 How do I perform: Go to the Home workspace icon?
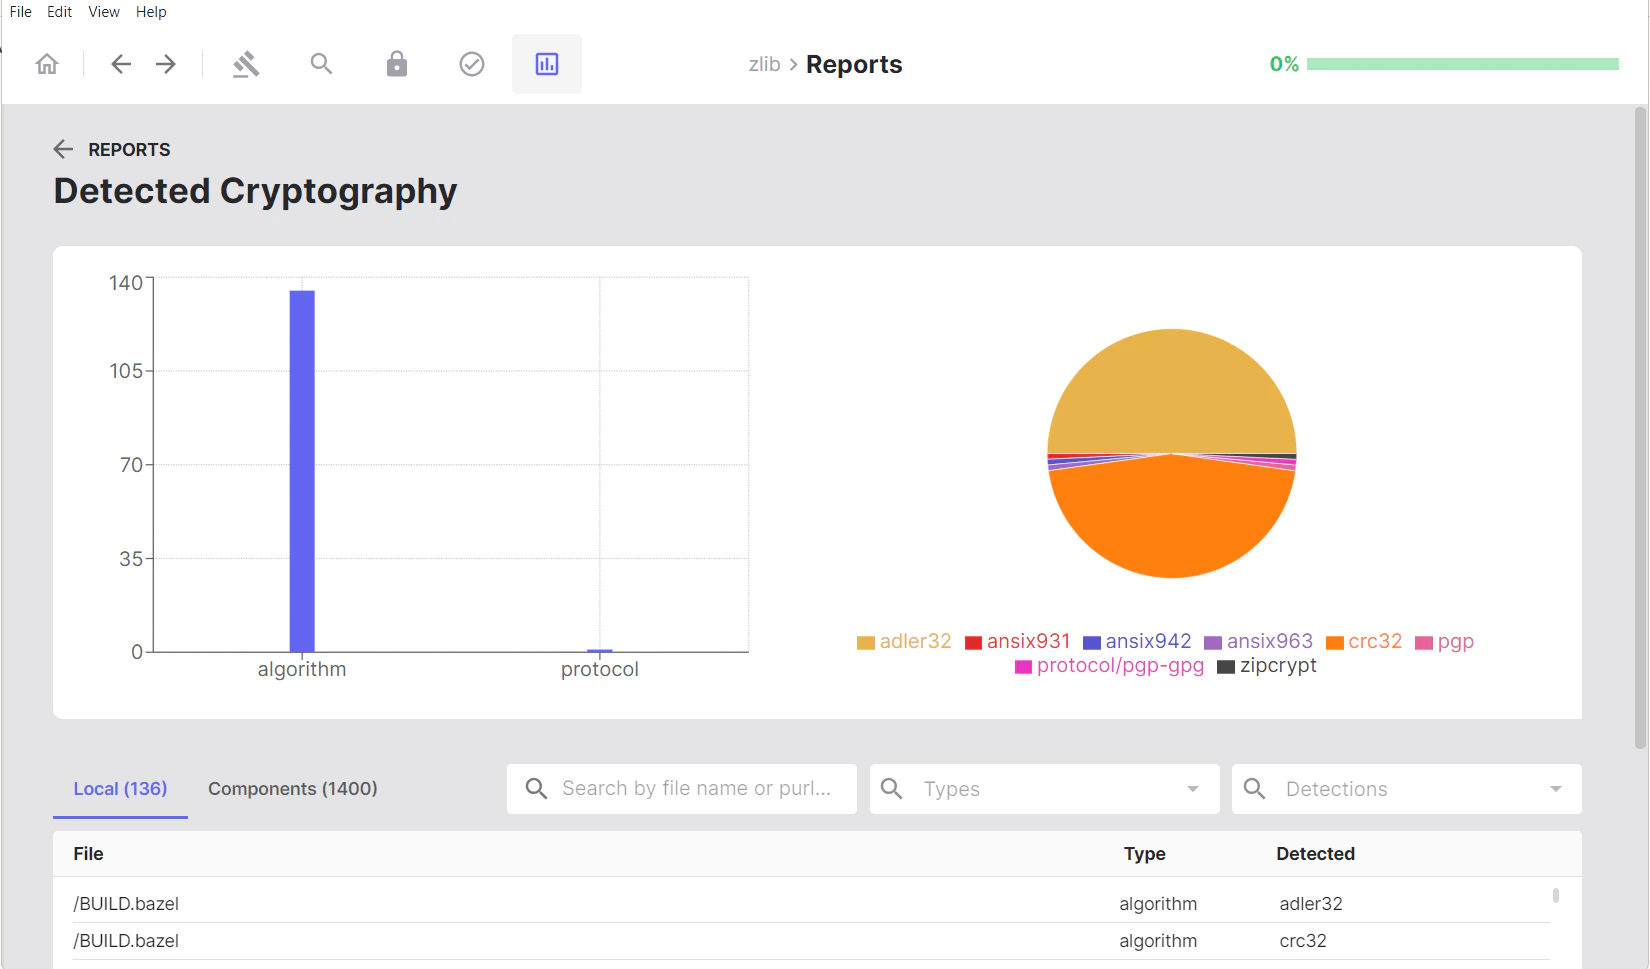[47, 64]
